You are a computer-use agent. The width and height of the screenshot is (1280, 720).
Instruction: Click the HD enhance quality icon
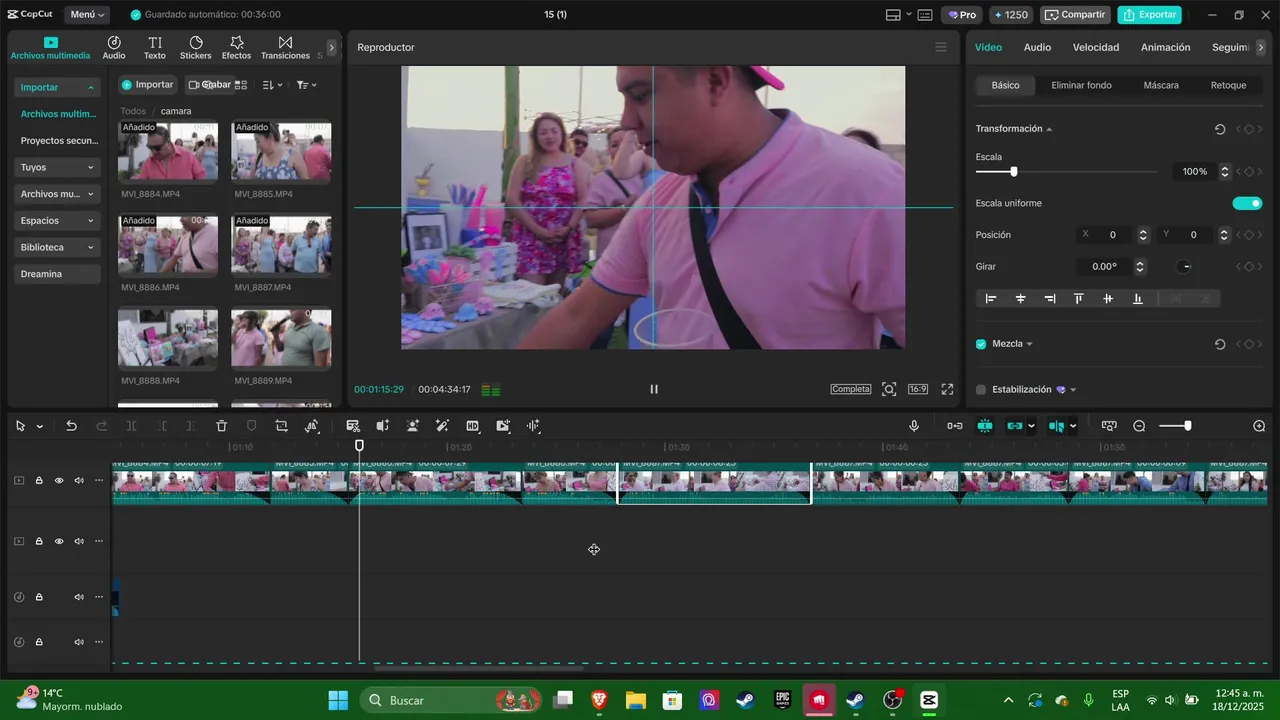(x=473, y=426)
